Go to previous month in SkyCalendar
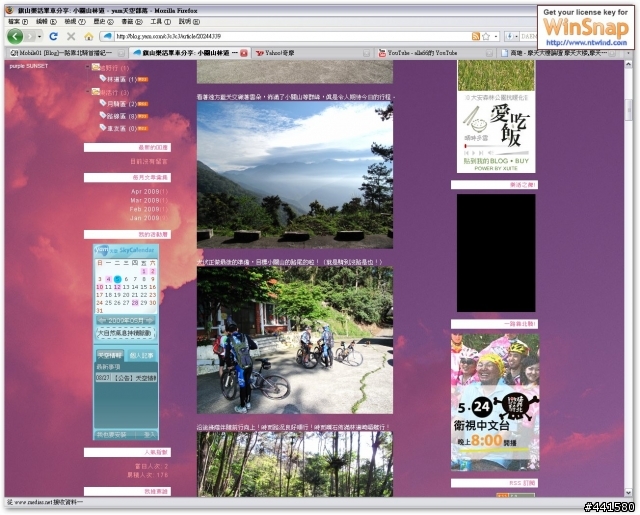The width and height of the screenshot is (640, 515). point(102,320)
